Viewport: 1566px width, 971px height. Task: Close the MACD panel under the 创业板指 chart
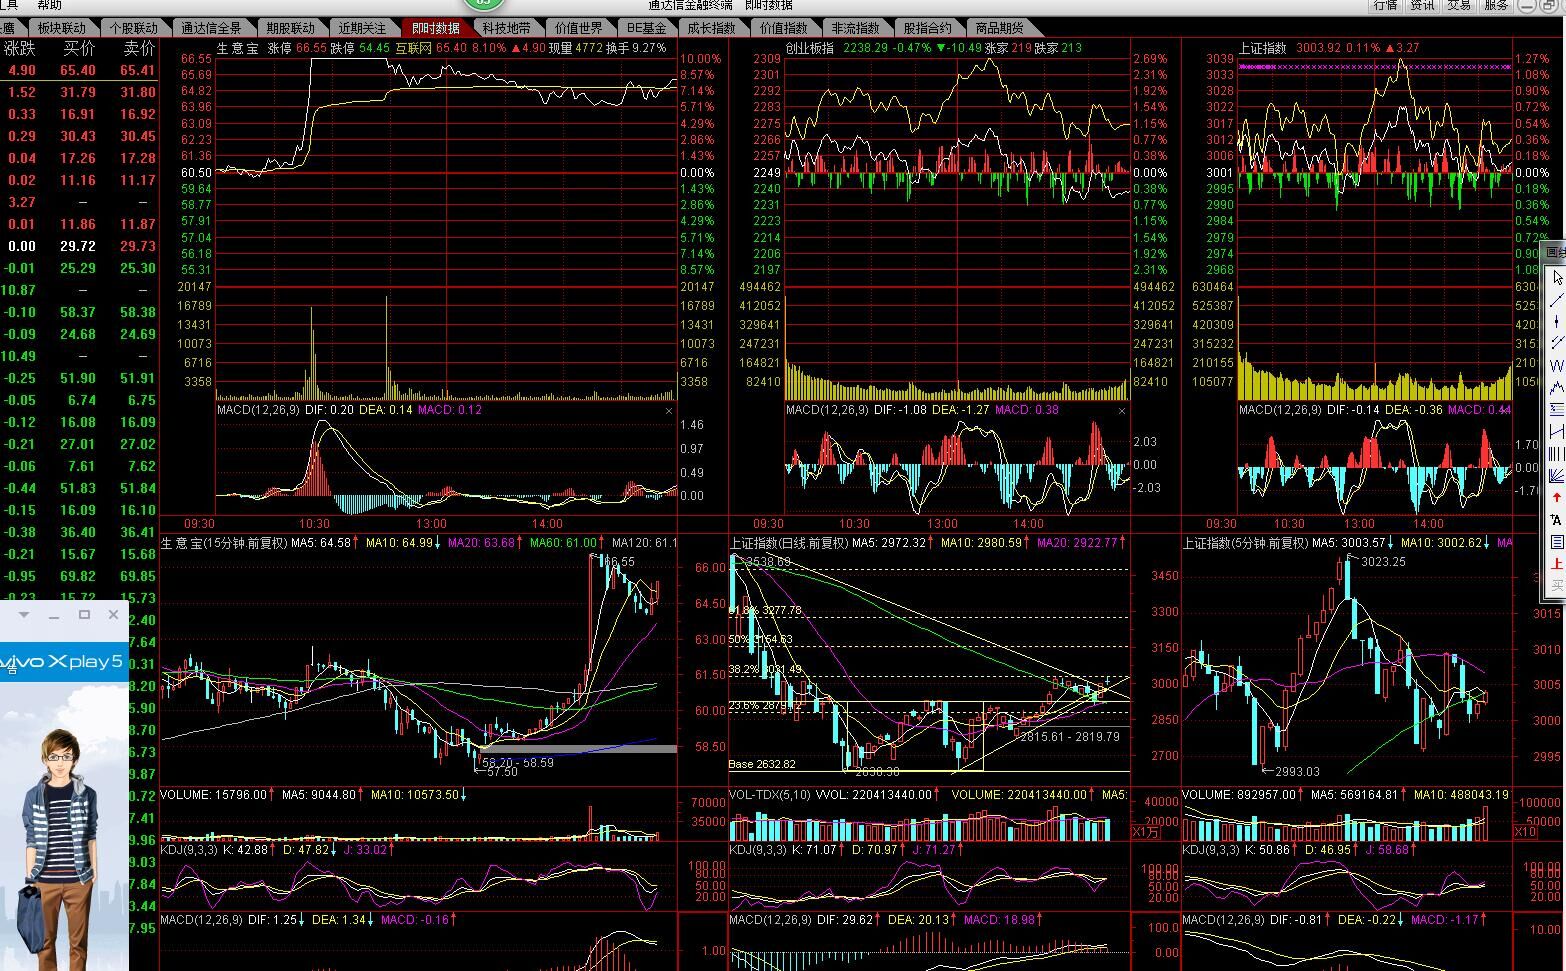1121,411
